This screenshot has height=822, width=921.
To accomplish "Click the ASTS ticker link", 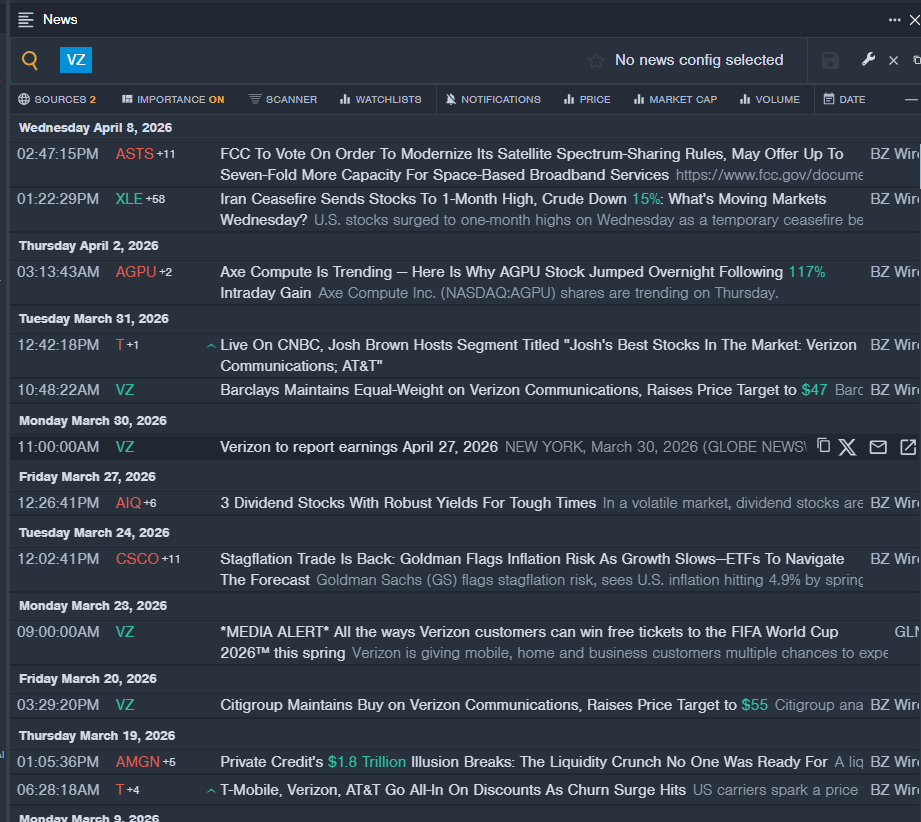I will point(134,154).
